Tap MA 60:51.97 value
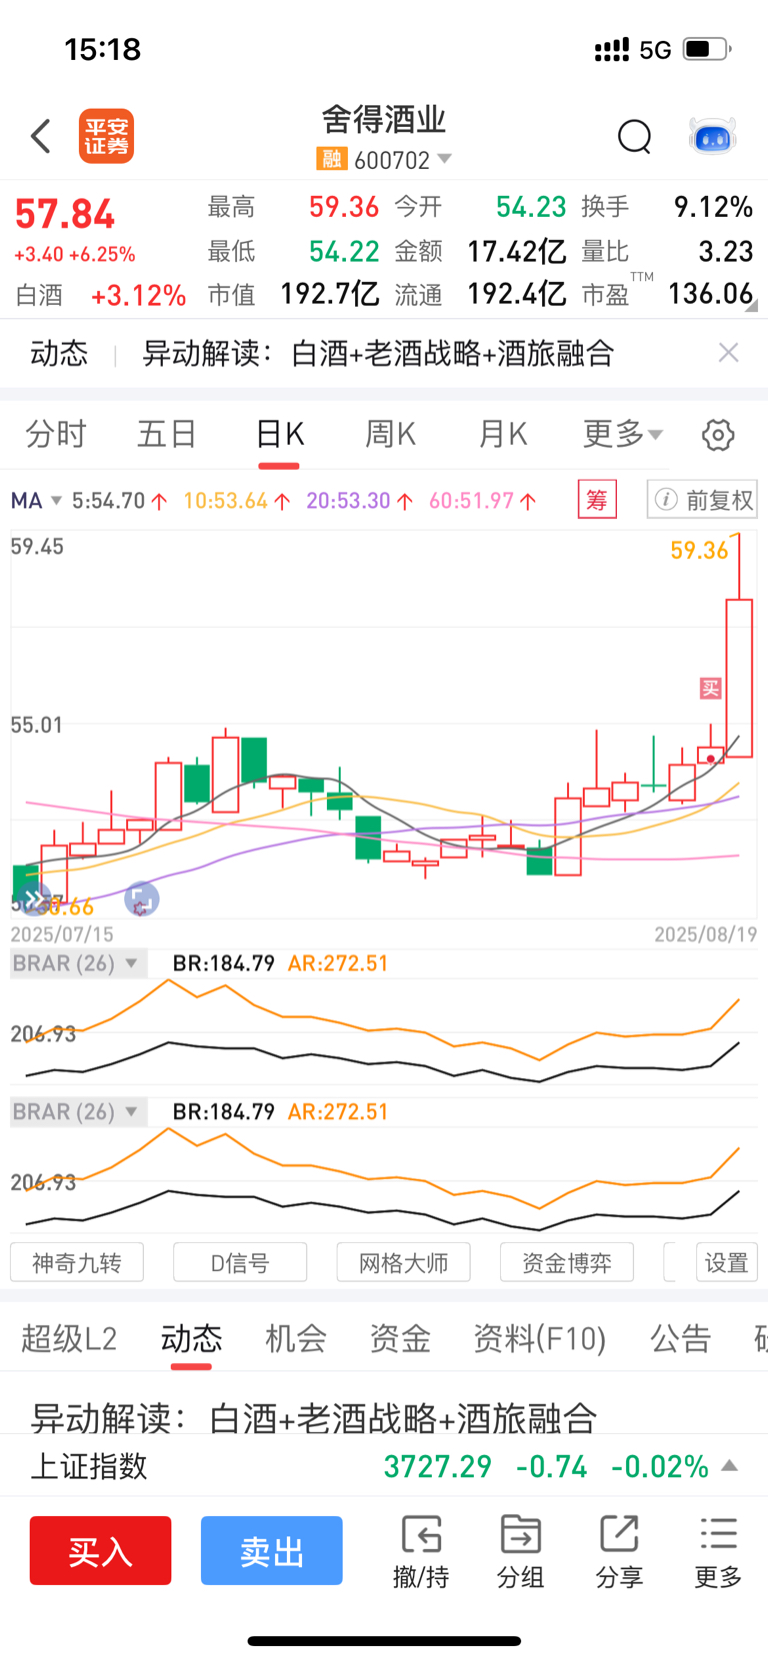This screenshot has width=768, height=1663. click(483, 500)
